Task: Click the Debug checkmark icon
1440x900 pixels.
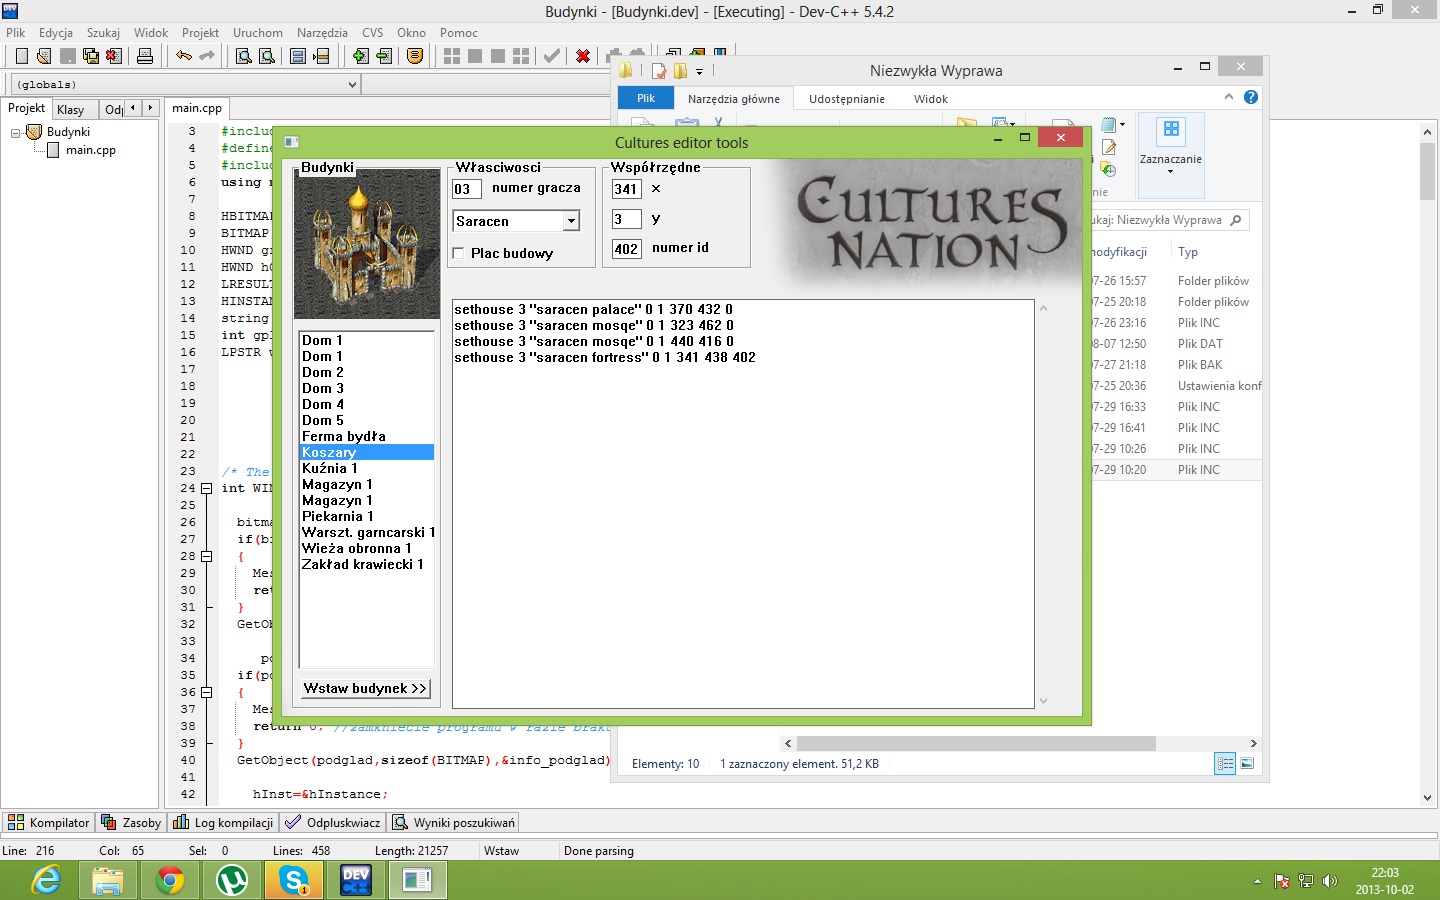Action: (551, 56)
